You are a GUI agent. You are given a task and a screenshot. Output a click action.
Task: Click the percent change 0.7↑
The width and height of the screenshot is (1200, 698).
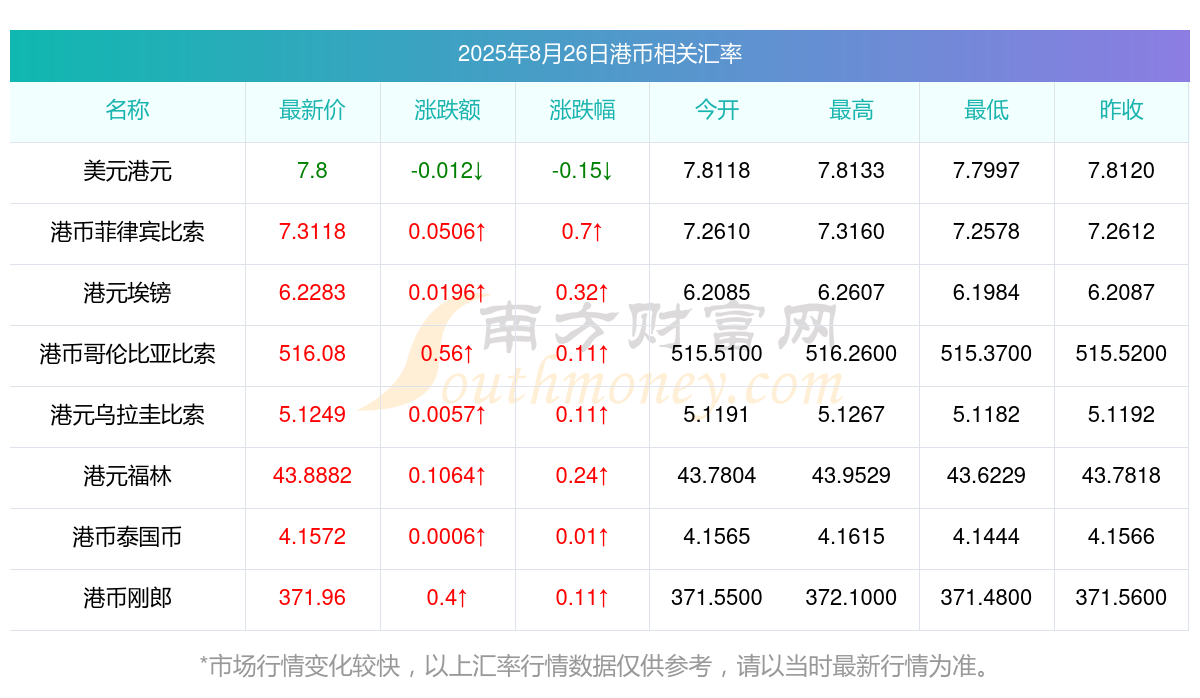coord(583,232)
